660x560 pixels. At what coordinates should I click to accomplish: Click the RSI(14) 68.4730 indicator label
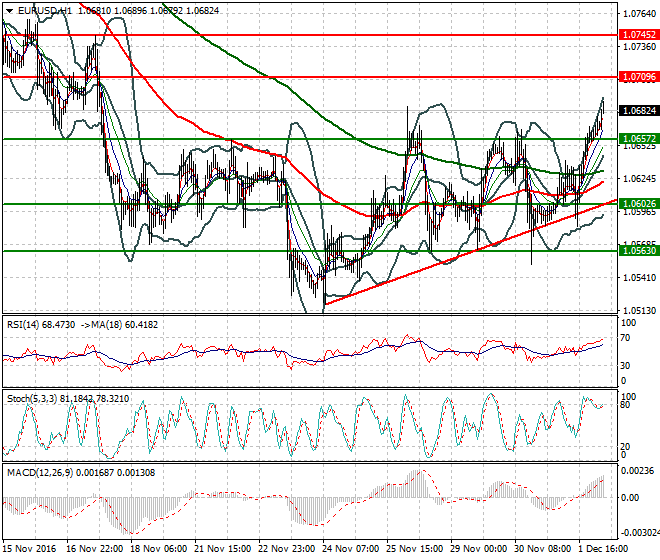click(x=41, y=325)
